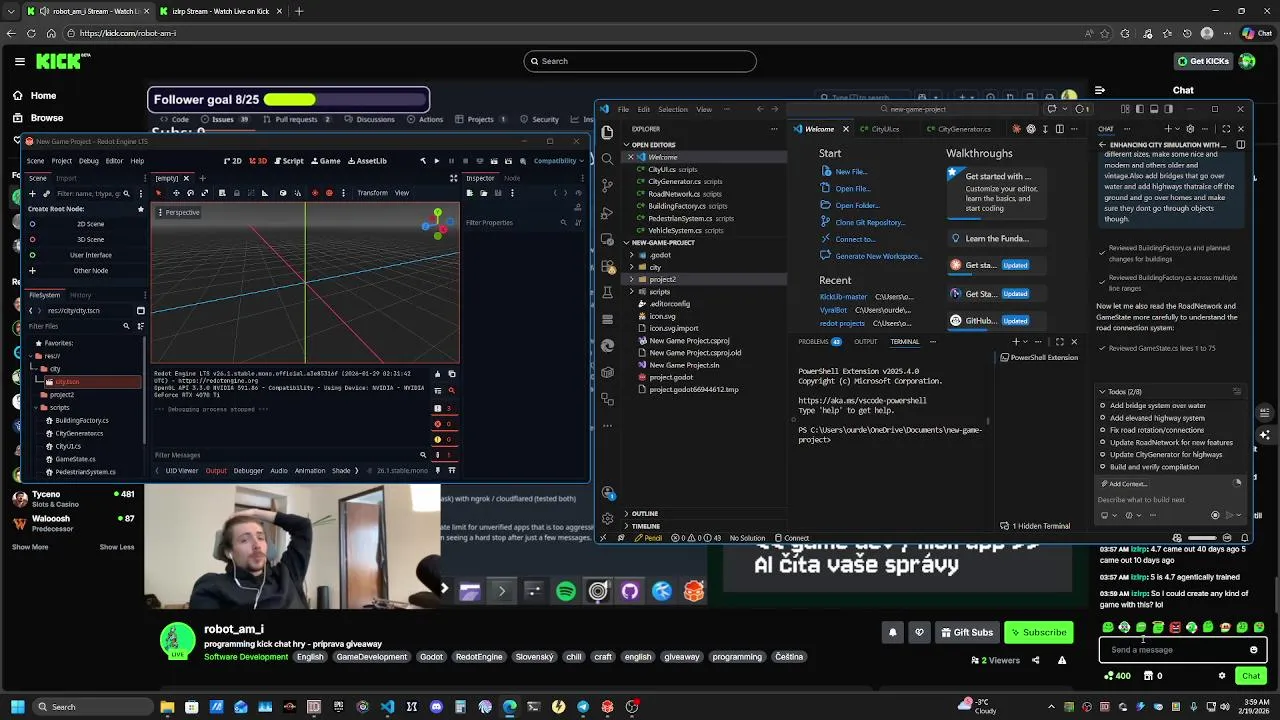Toggle 'Fix road rotation/connections' todo circle

point(1103,430)
